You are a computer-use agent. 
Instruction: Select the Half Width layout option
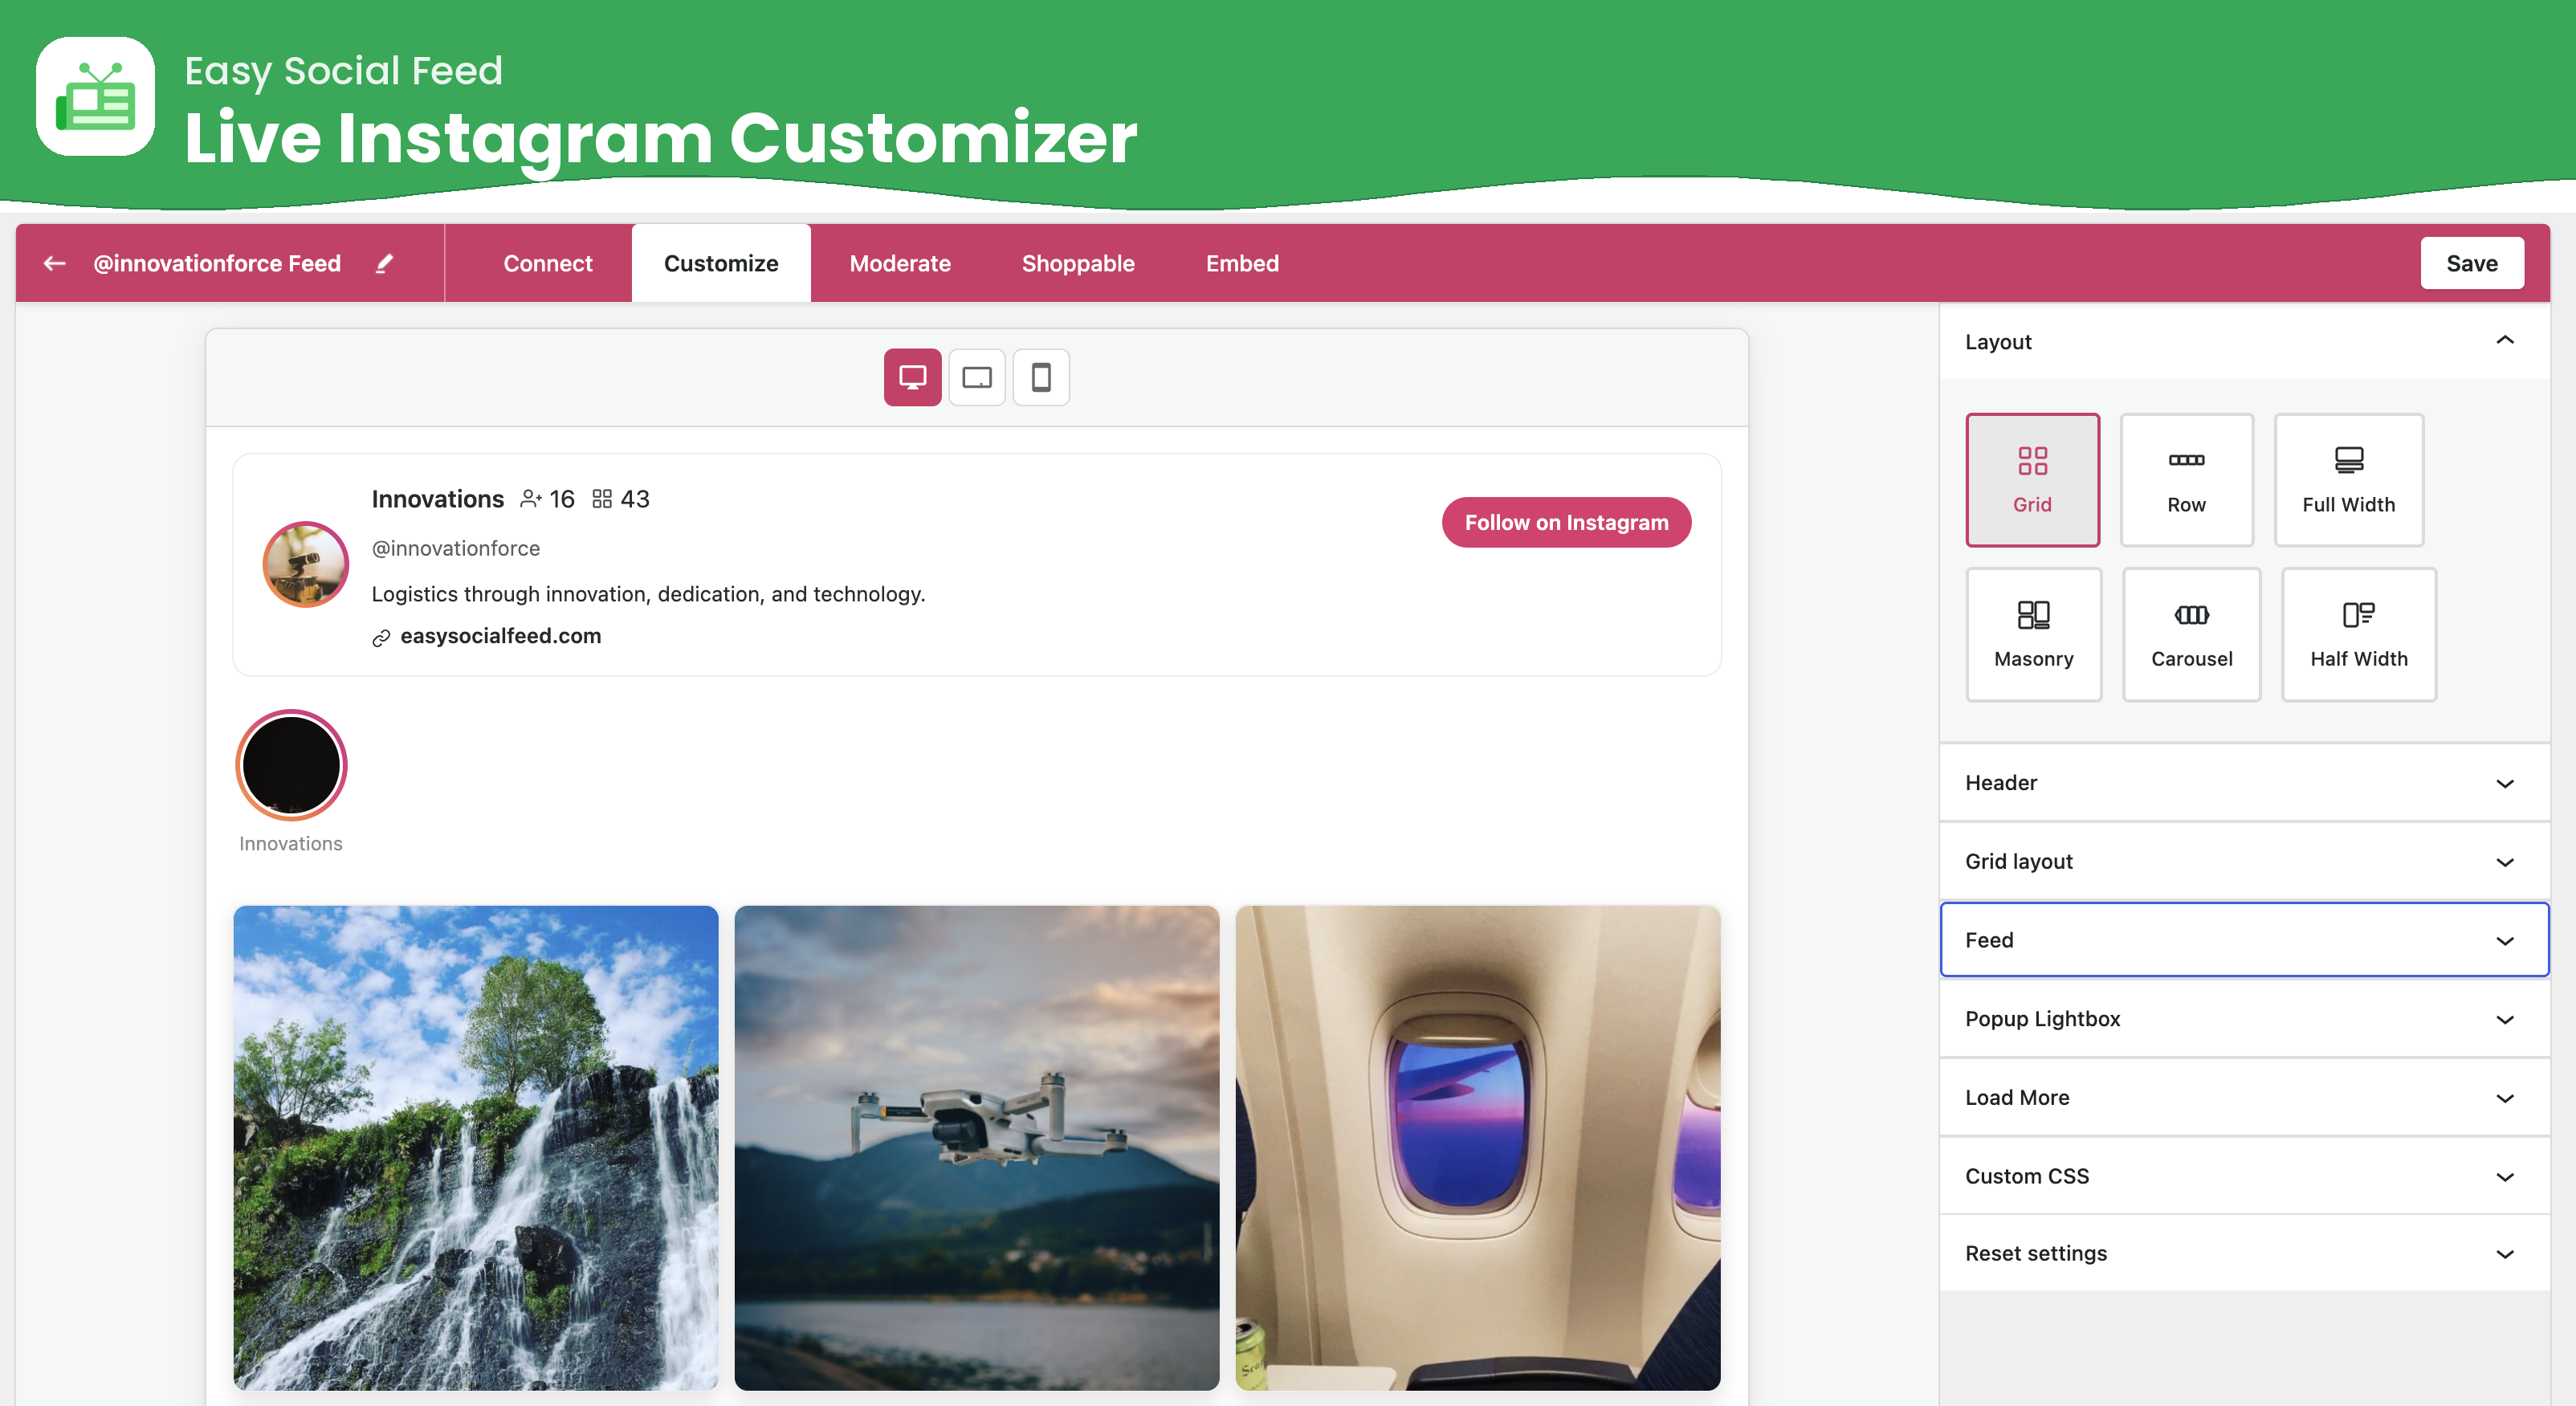click(x=2358, y=634)
